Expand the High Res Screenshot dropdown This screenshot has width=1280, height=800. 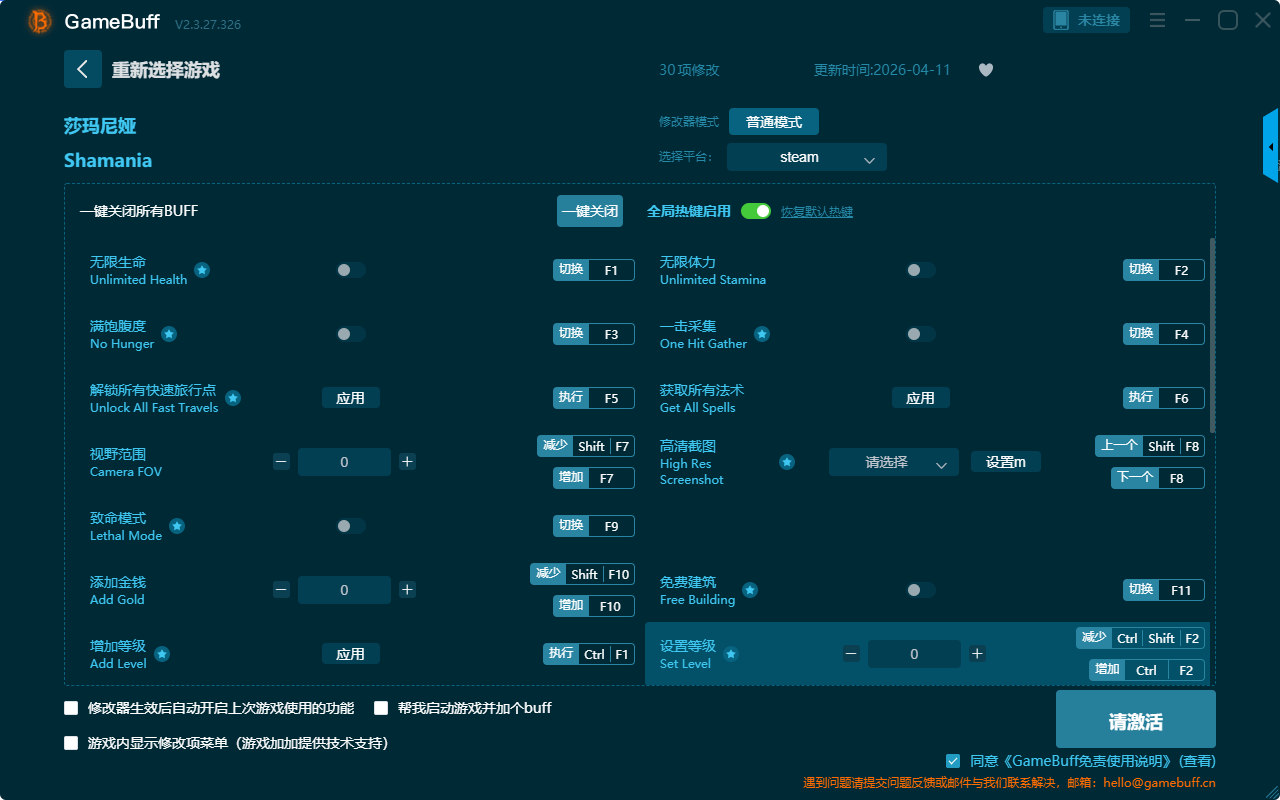(893, 462)
